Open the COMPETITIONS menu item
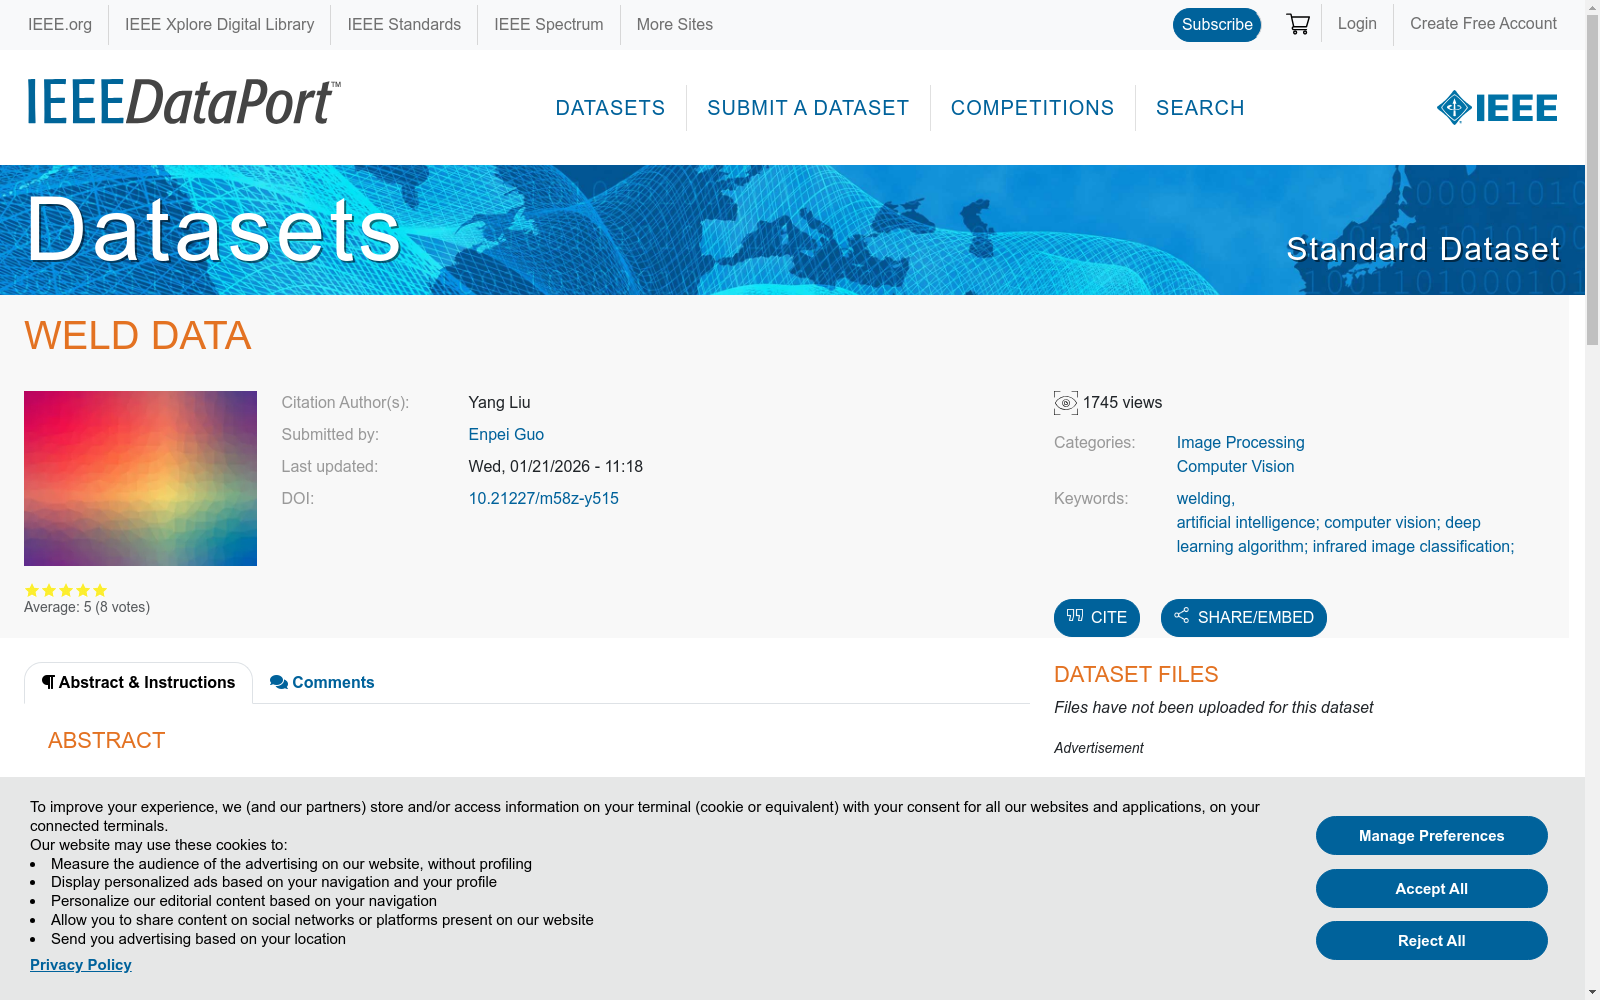The image size is (1600, 1000). 1032,108
